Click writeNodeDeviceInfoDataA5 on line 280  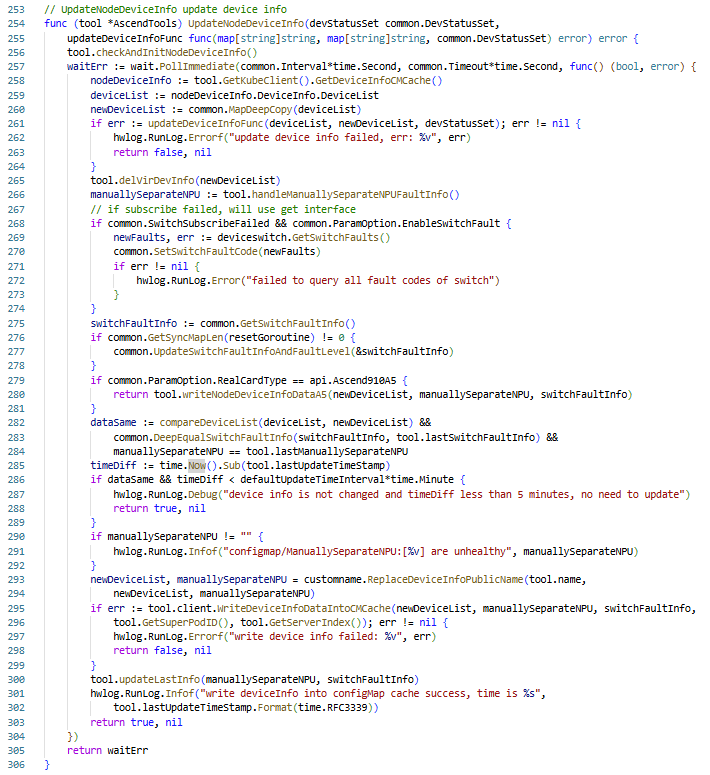tap(255, 394)
